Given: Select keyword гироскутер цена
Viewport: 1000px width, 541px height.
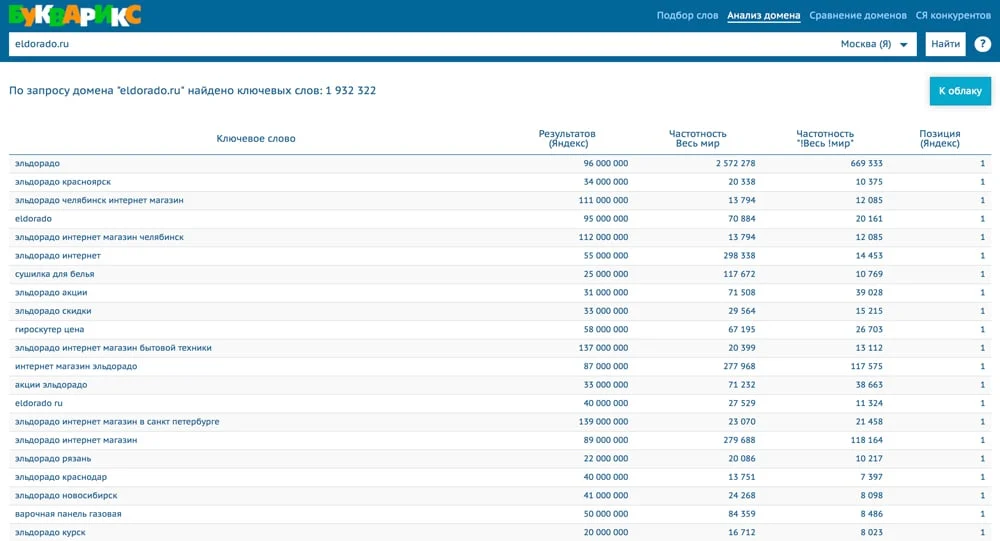Looking at the screenshot, I should pos(49,330).
